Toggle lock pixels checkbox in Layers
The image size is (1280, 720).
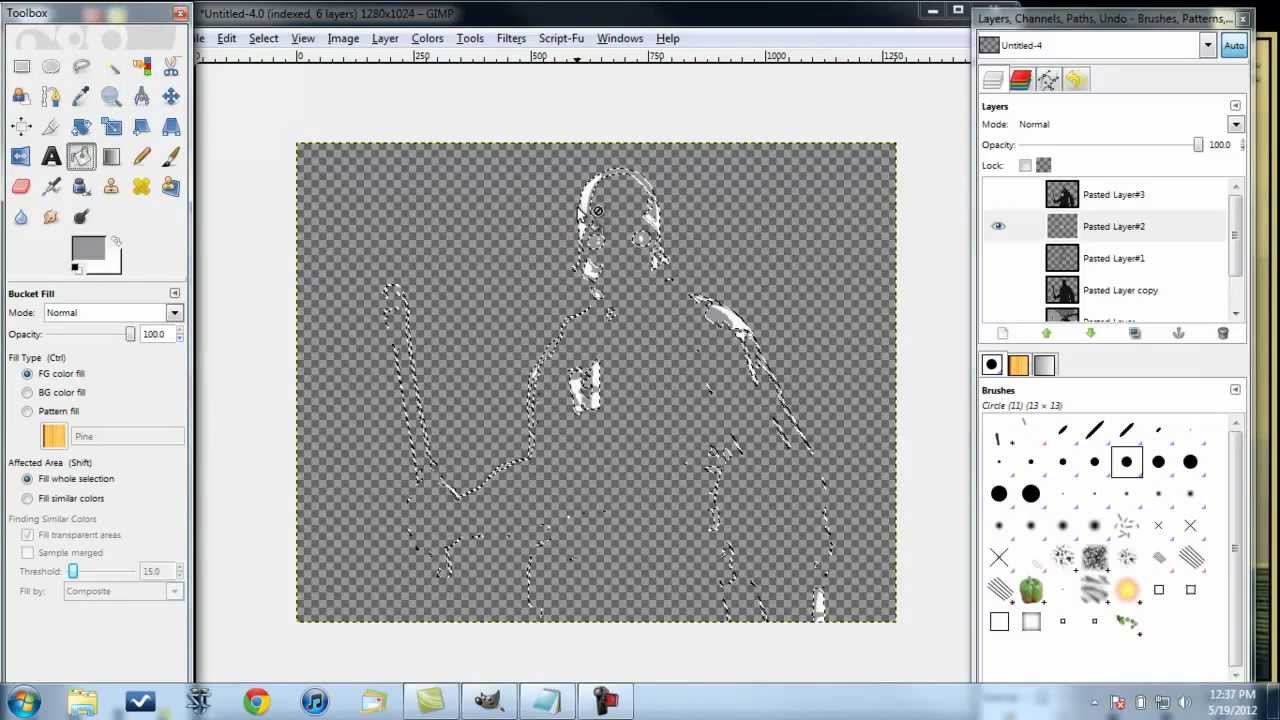coord(1025,166)
